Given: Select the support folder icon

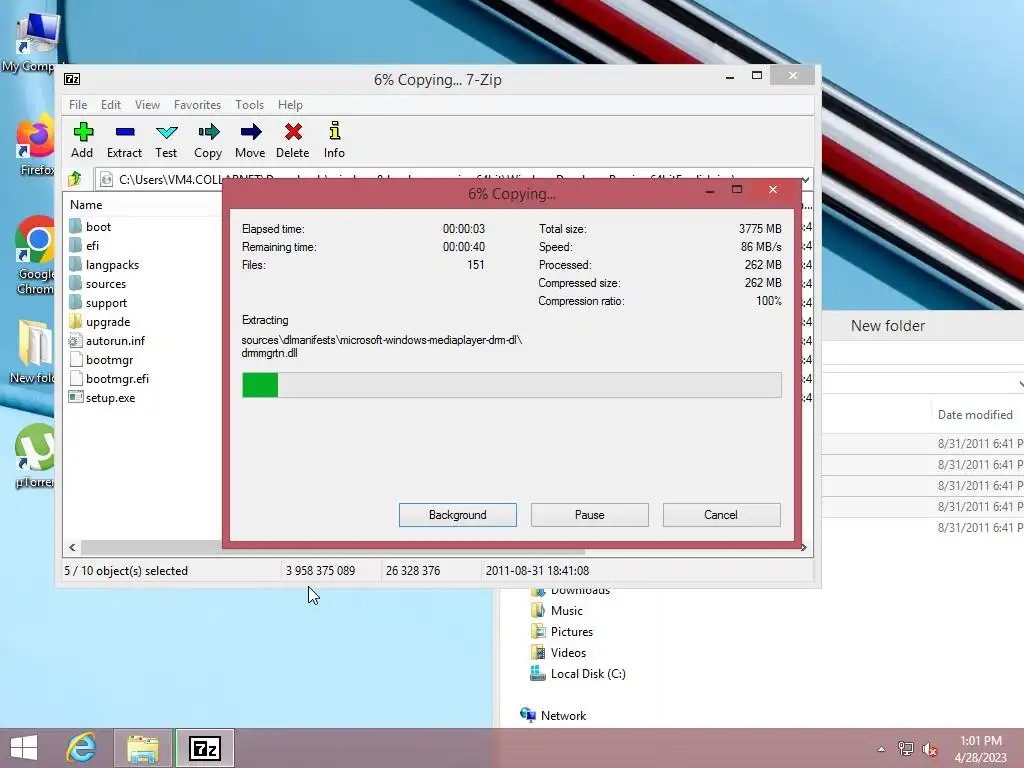Looking at the screenshot, I should click(75, 302).
